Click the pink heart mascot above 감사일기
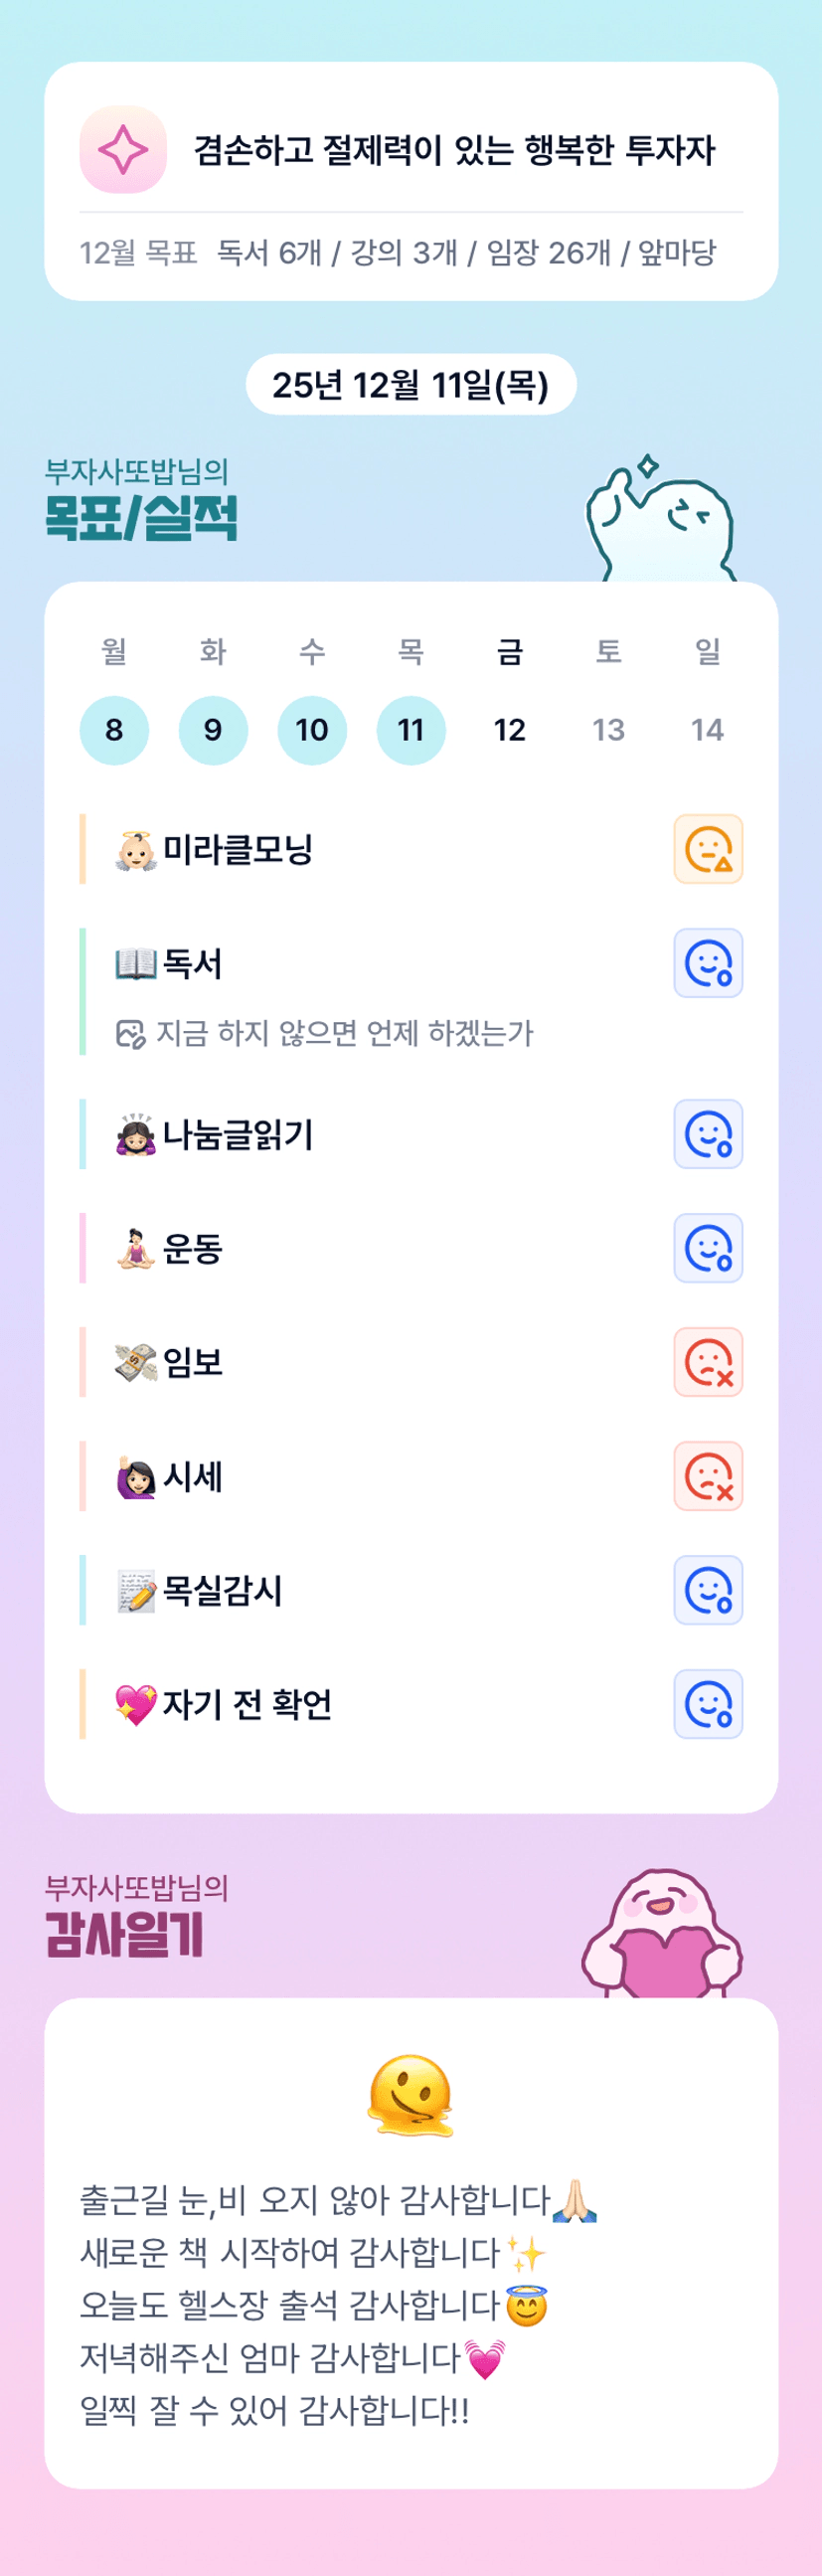 [x=662, y=1934]
